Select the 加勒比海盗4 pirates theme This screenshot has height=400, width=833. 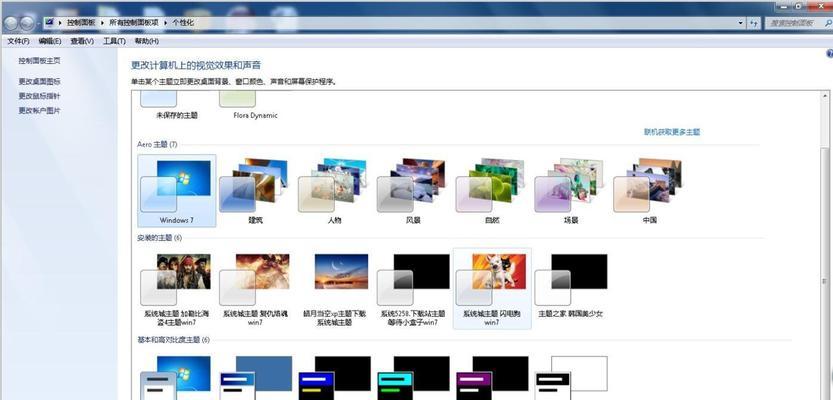(x=177, y=289)
